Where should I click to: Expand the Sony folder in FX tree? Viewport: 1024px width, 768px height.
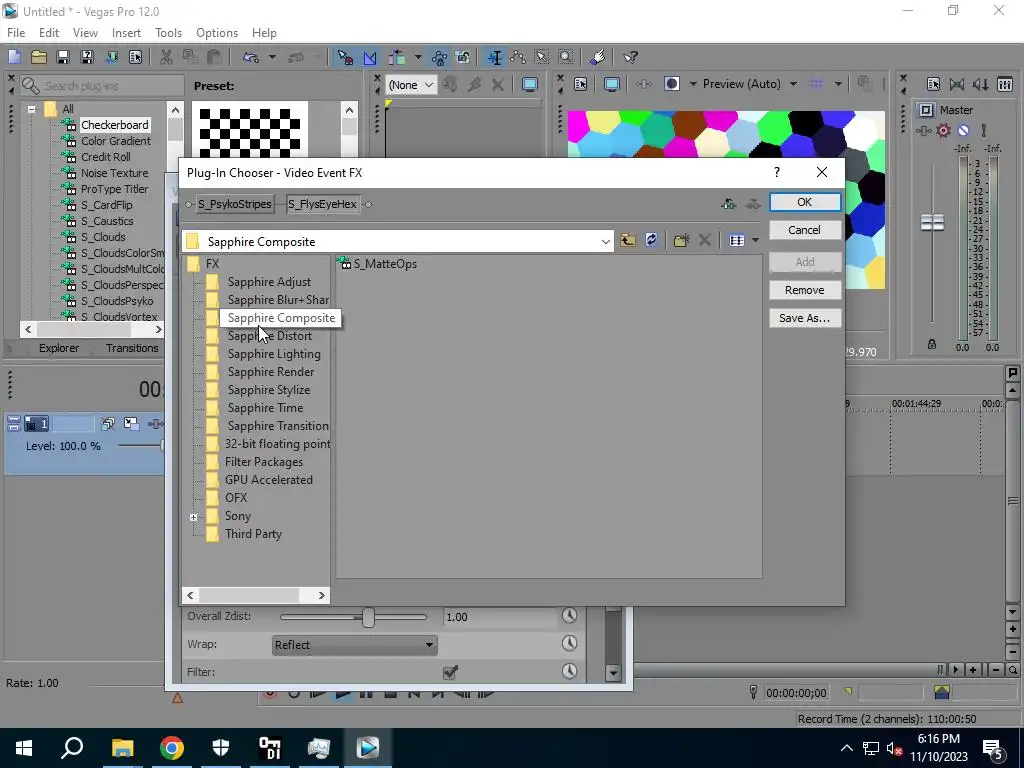click(193, 517)
